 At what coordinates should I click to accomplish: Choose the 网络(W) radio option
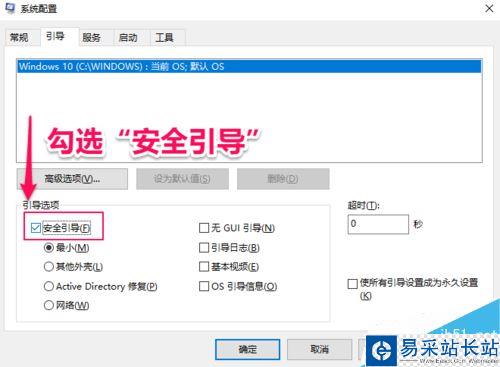(x=49, y=305)
